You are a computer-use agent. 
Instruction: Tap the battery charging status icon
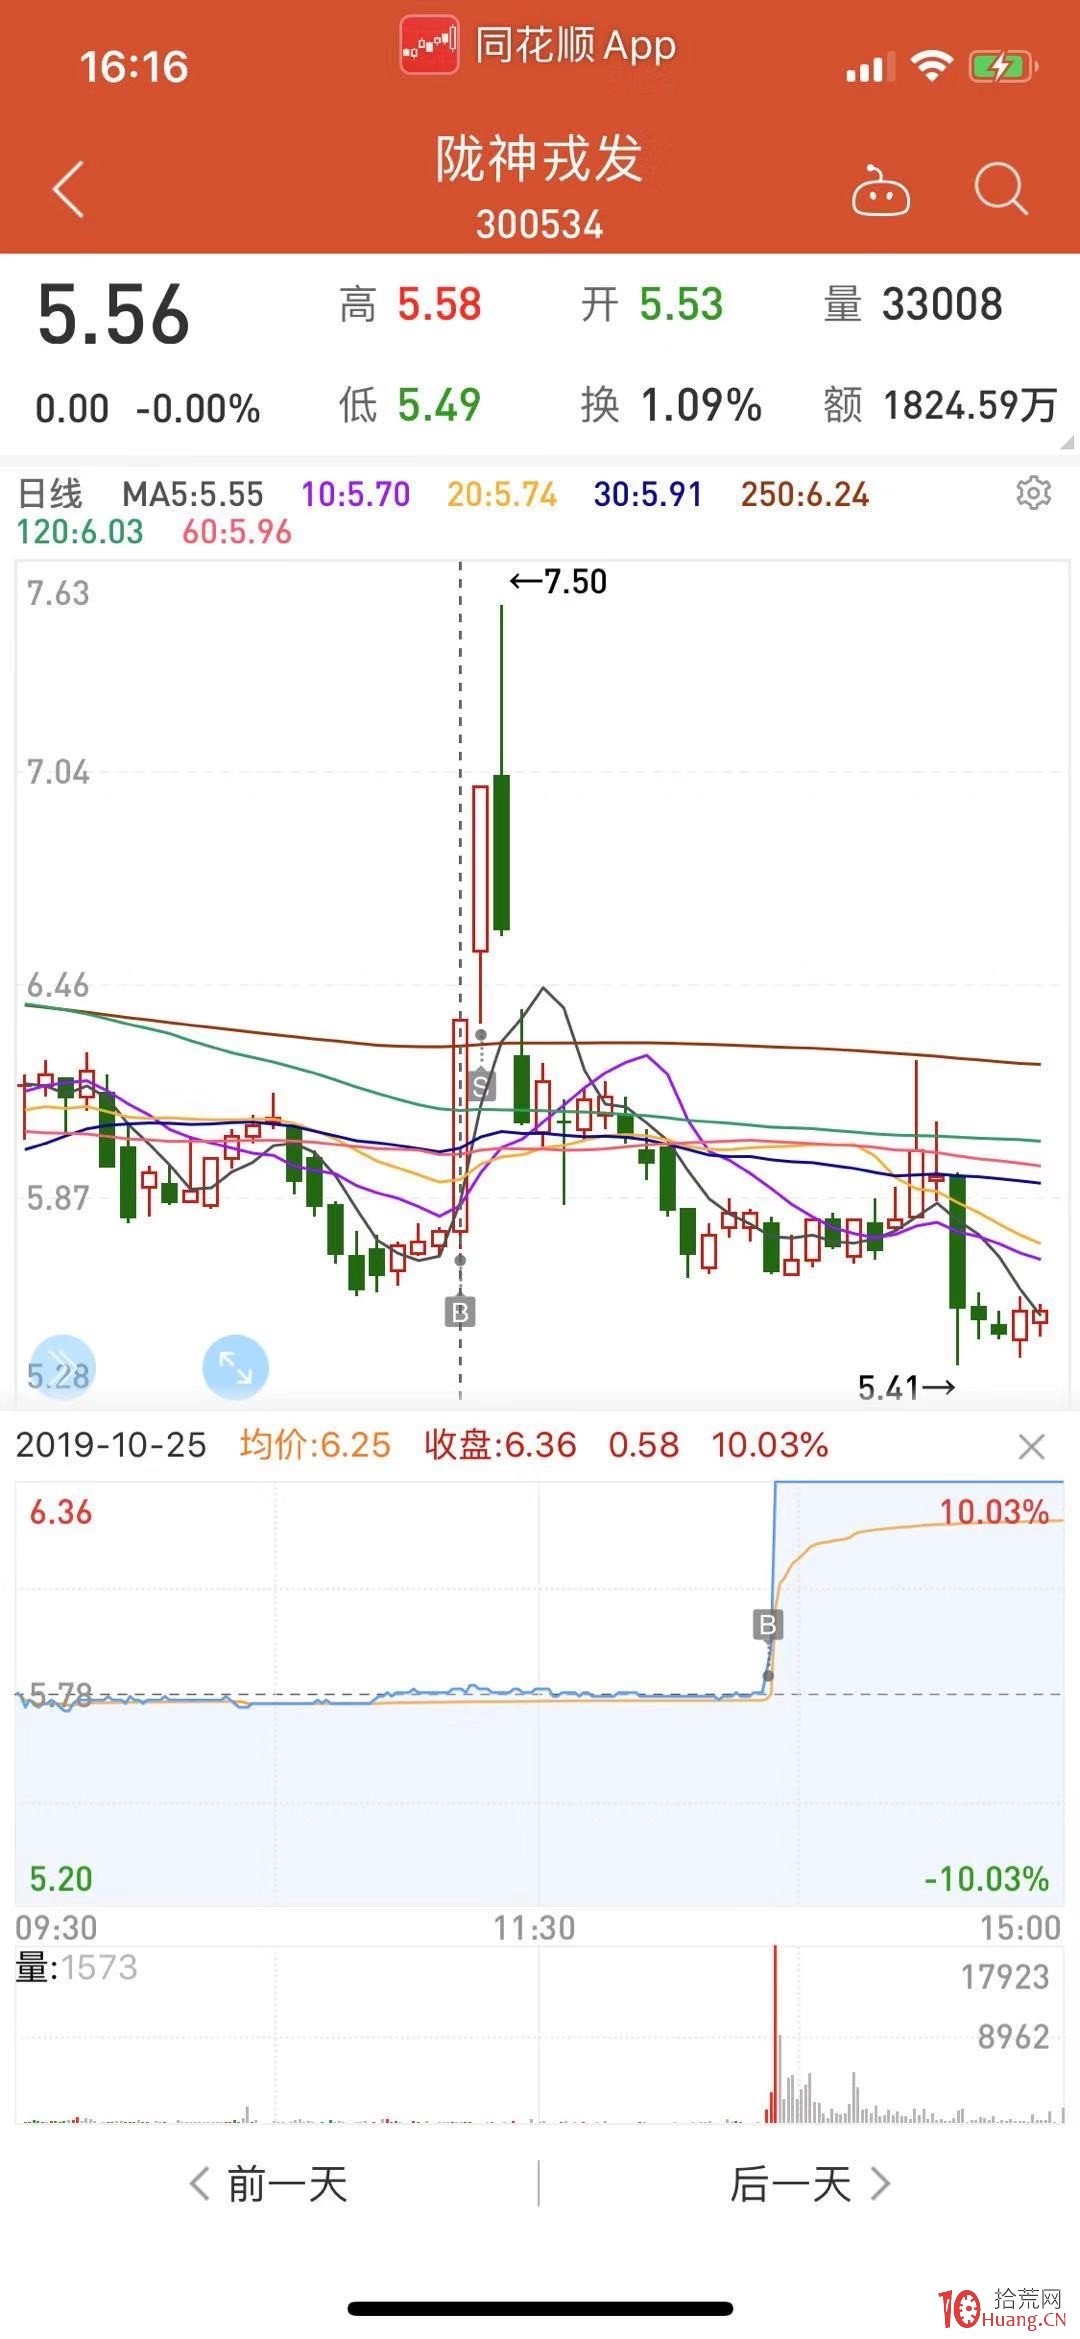(1003, 67)
